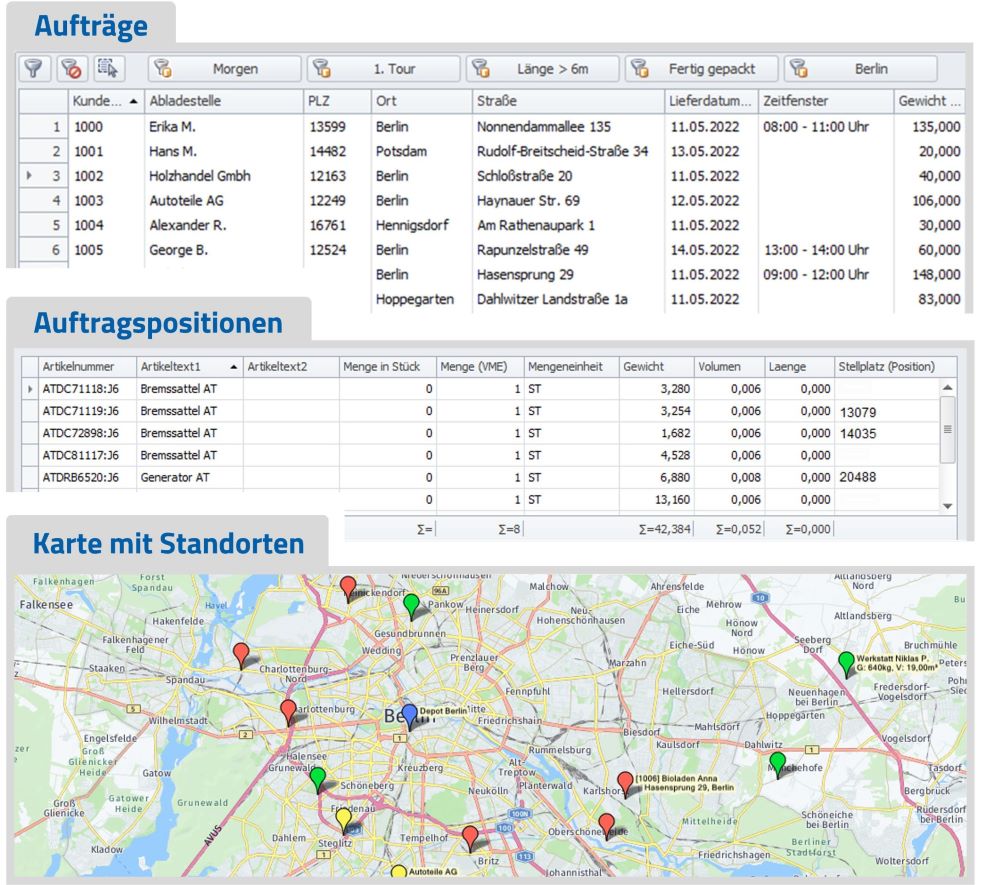Click Stellplatz value 13079
This screenshot has width=1000, height=885.
coord(858,413)
